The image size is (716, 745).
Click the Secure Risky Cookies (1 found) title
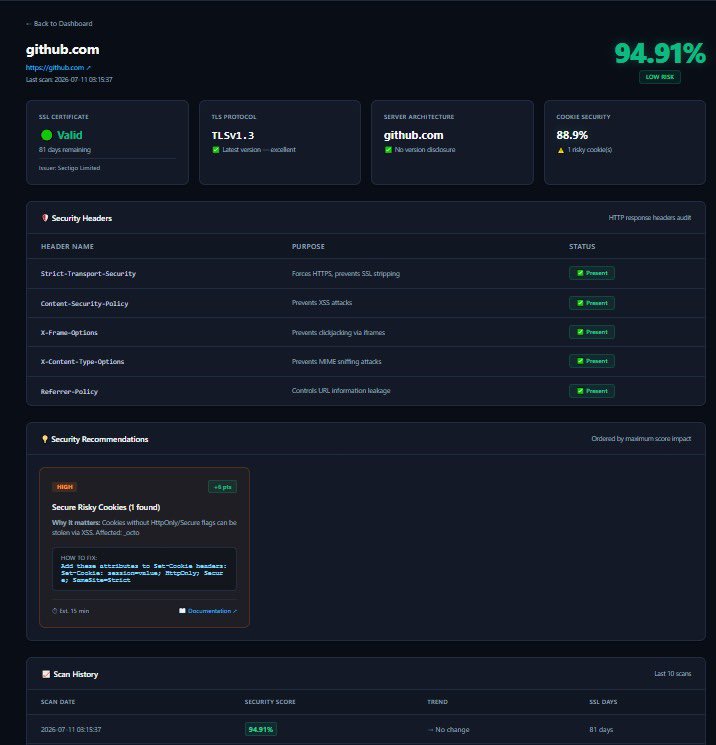(106, 507)
